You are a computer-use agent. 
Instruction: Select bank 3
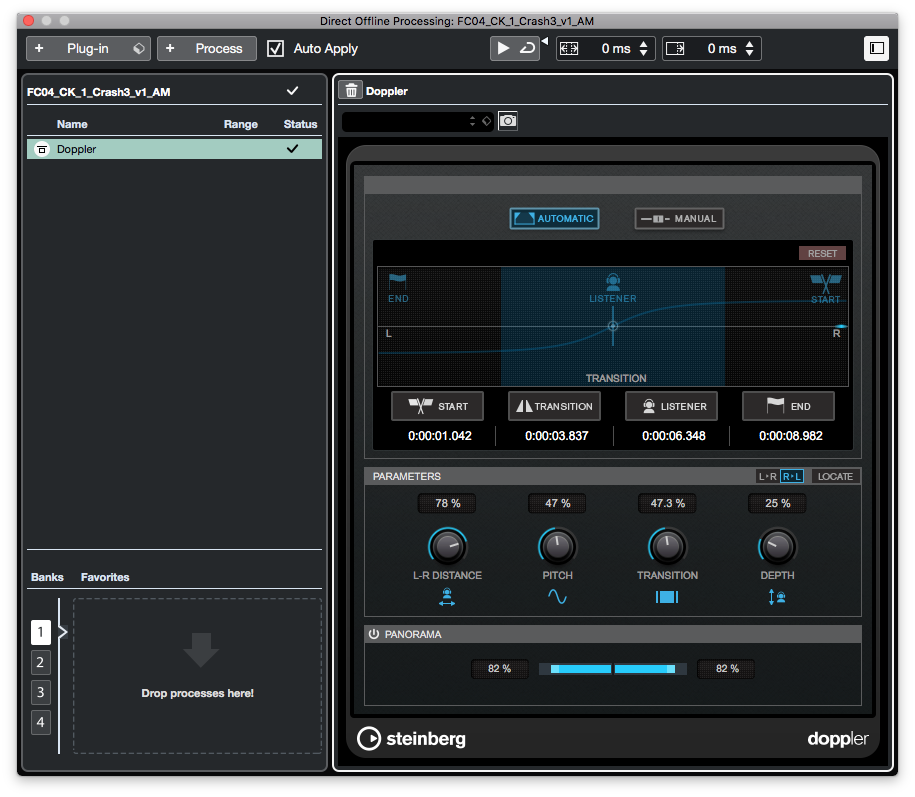[40, 693]
